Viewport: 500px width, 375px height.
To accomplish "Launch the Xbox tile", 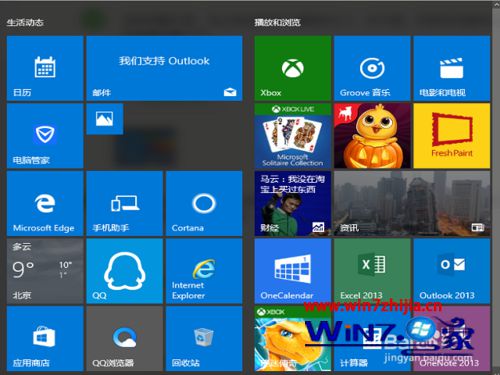I will tap(293, 68).
